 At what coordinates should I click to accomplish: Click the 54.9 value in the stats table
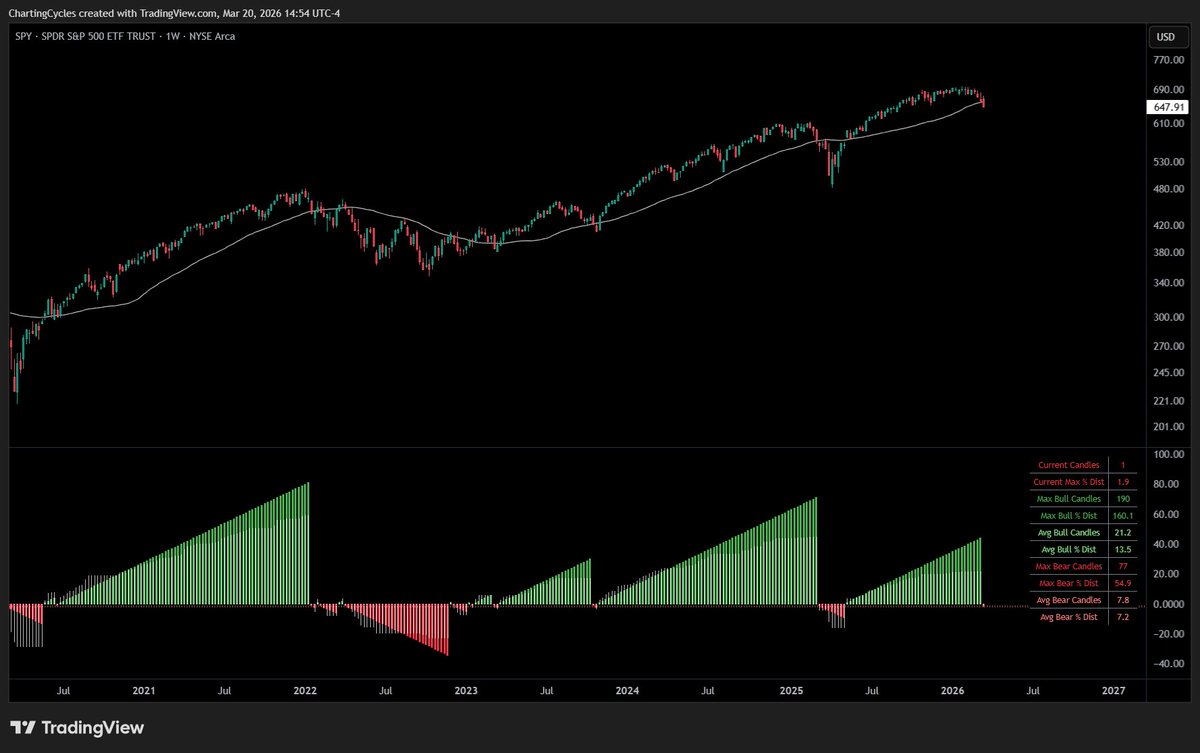click(1123, 583)
